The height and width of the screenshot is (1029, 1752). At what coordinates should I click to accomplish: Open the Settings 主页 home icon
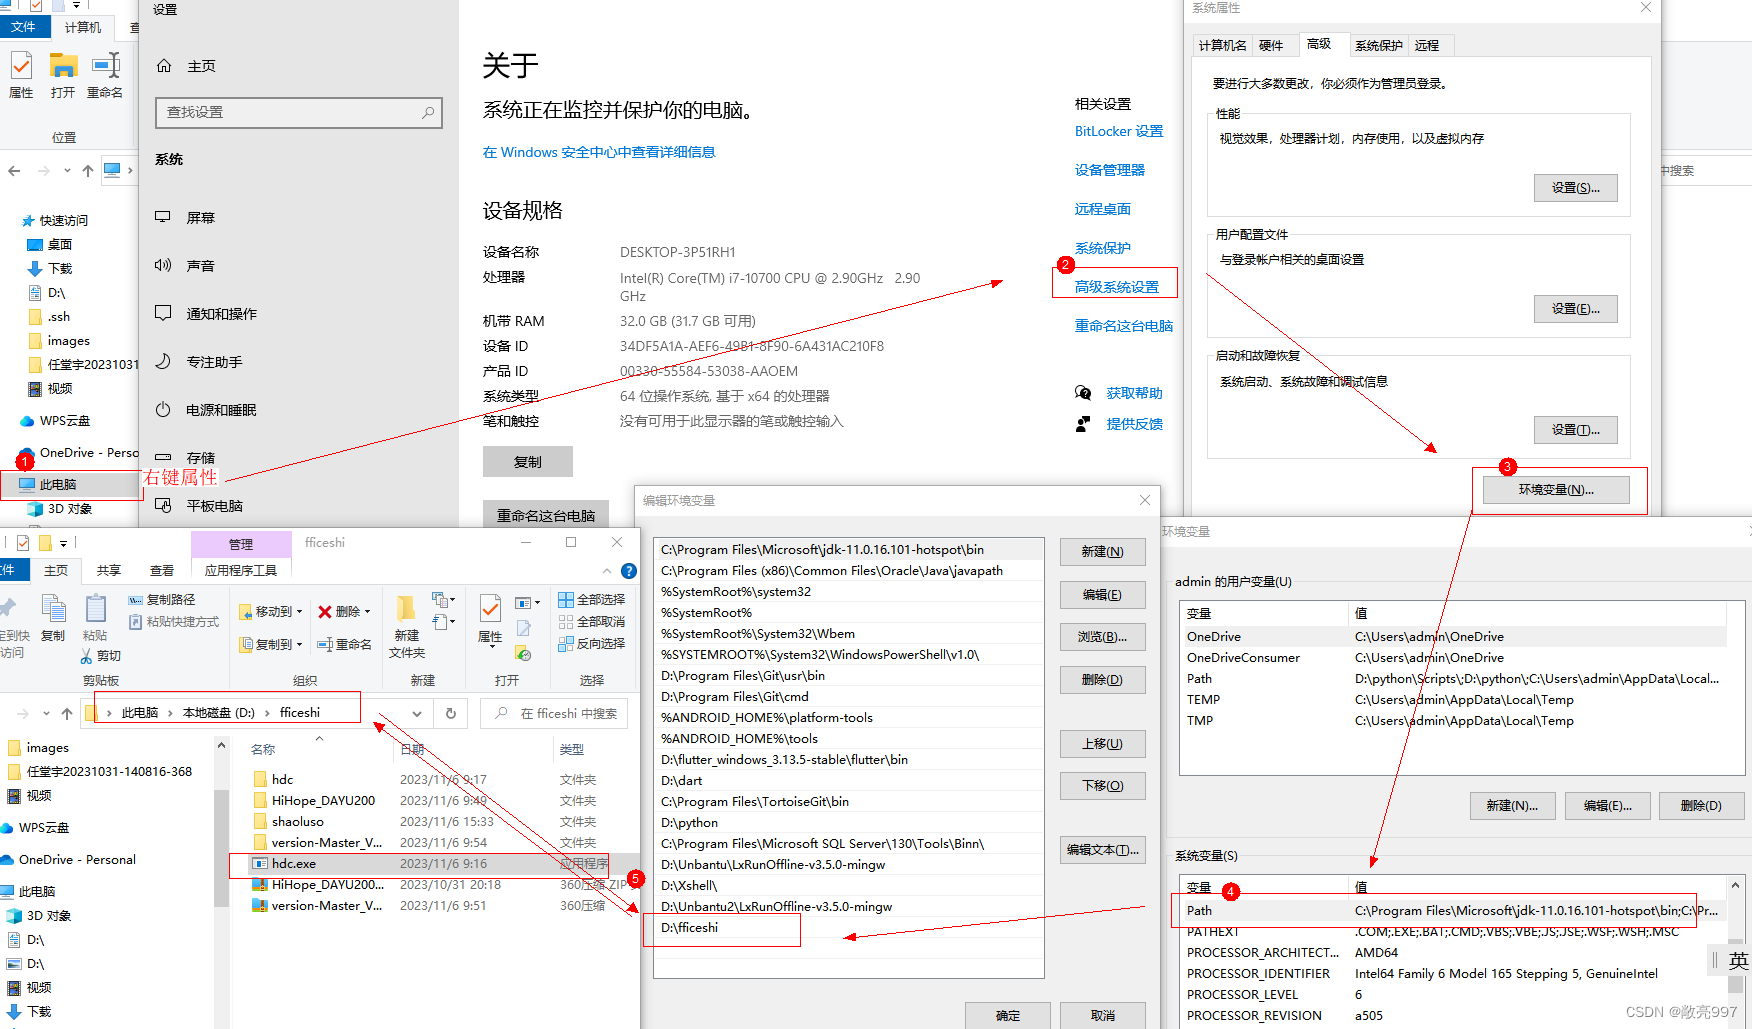164,66
